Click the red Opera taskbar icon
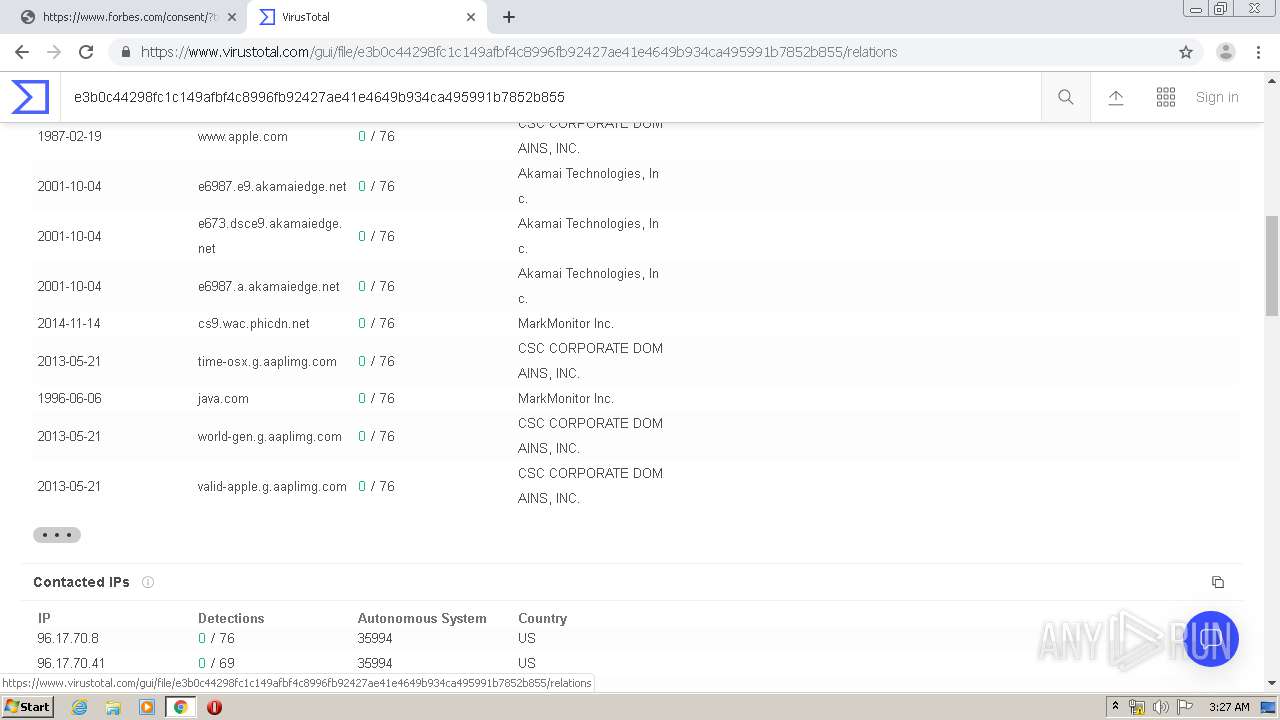Image resolution: width=1280 pixels, height=720 pixels. coord(214,707)
